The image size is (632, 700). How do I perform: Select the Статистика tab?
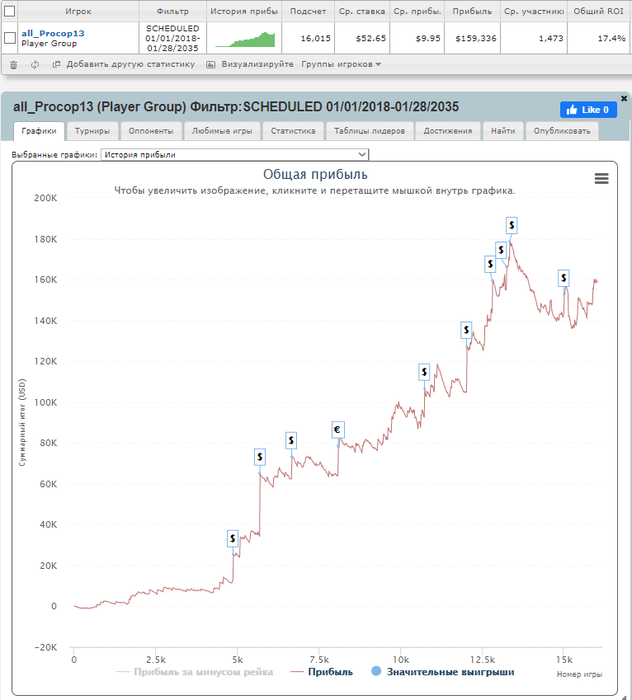pyautogui.click(x=293, y=131)
